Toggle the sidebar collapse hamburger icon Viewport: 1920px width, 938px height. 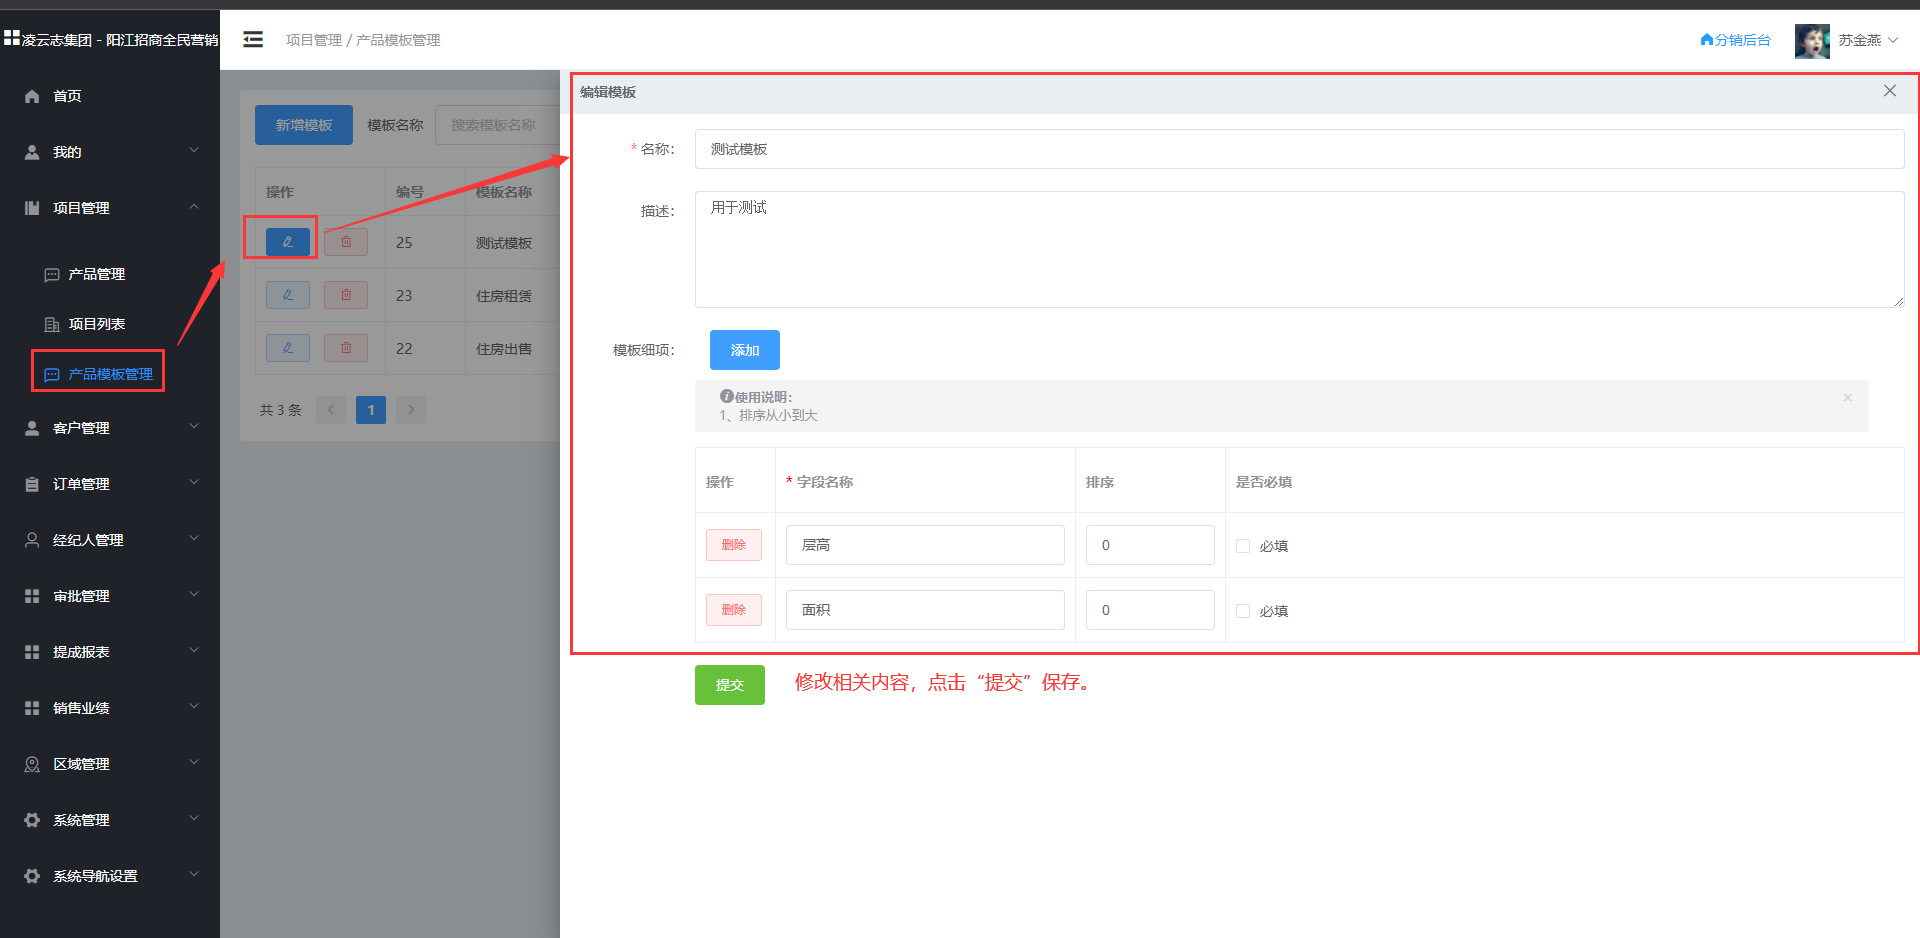253,40
